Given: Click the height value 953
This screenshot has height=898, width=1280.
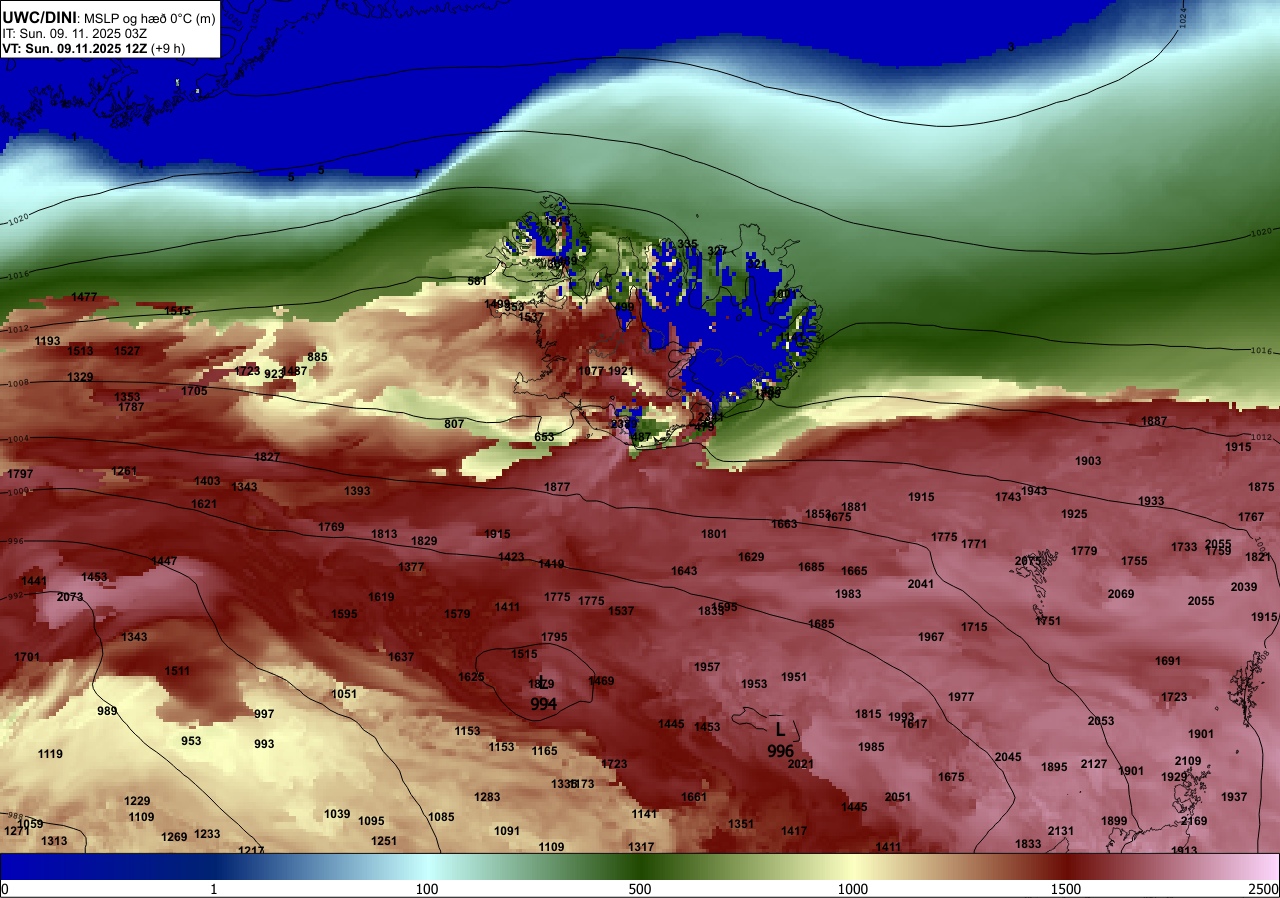Looking at the screenshot, I should 191,741.
